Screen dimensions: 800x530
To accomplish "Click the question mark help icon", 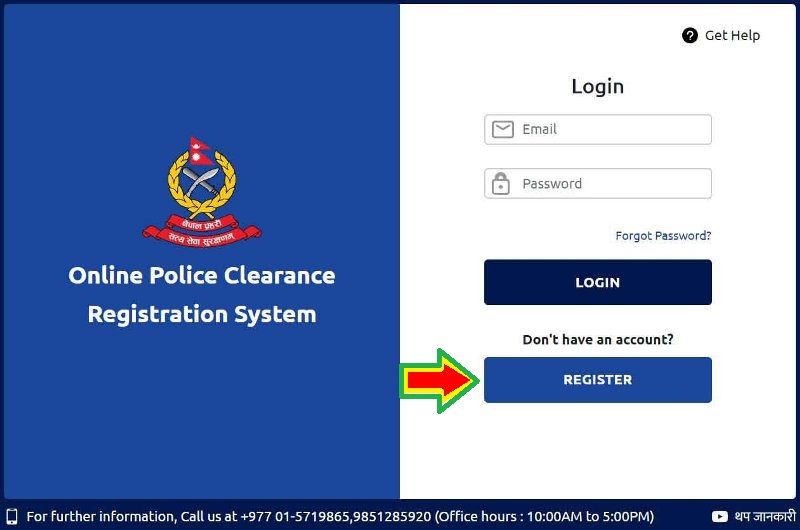I will [689, 36].
